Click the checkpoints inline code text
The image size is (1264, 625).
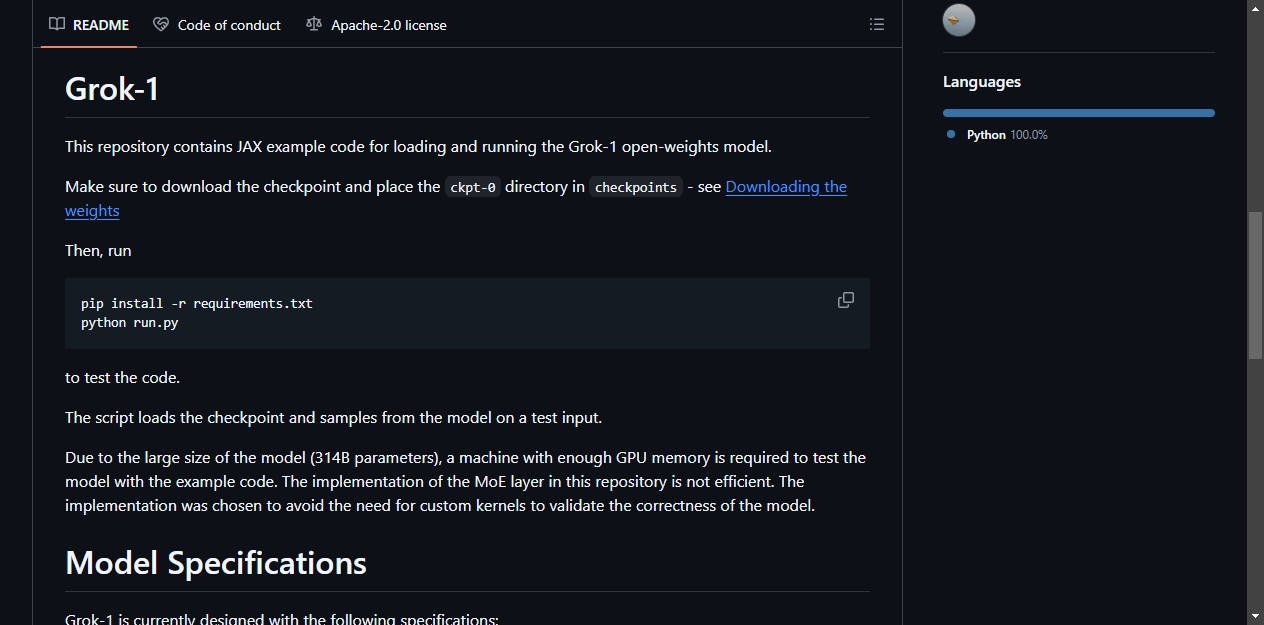[636, 187]
